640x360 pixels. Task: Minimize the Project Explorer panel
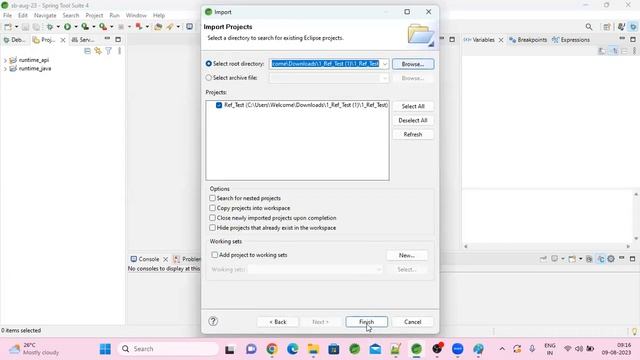coord(107,39)
